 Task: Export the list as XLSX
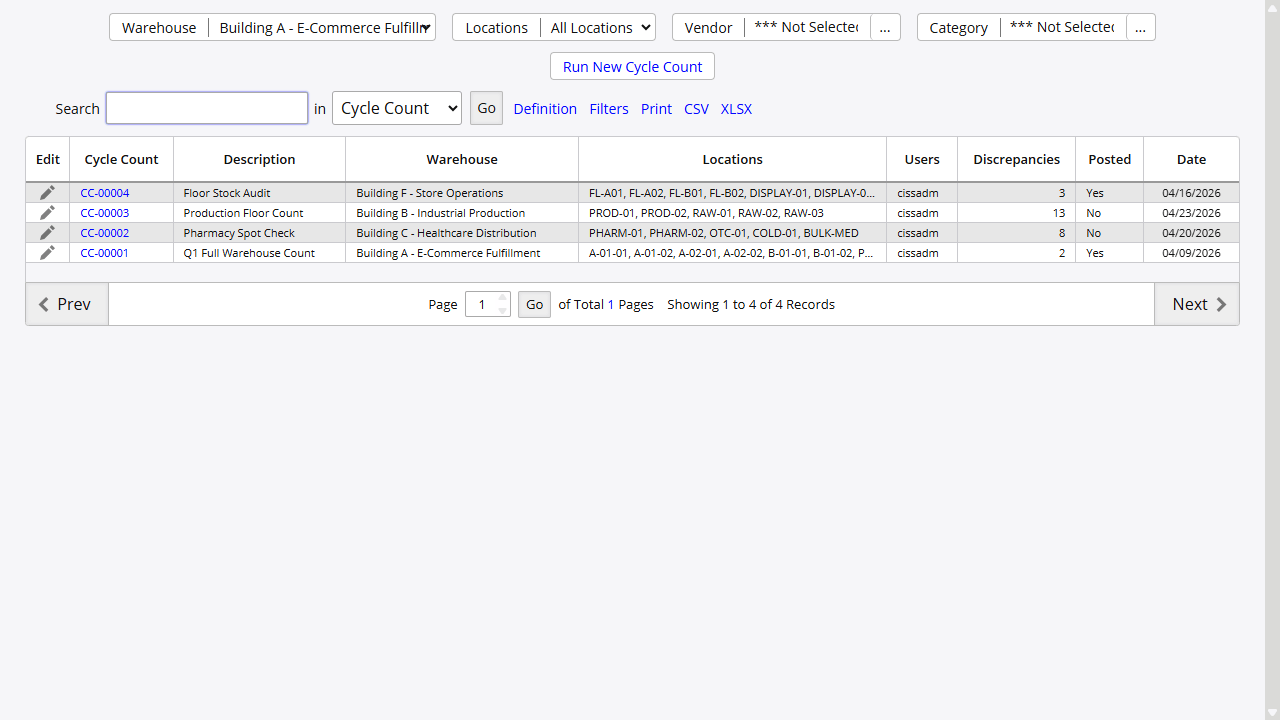[x=736, y=109]
